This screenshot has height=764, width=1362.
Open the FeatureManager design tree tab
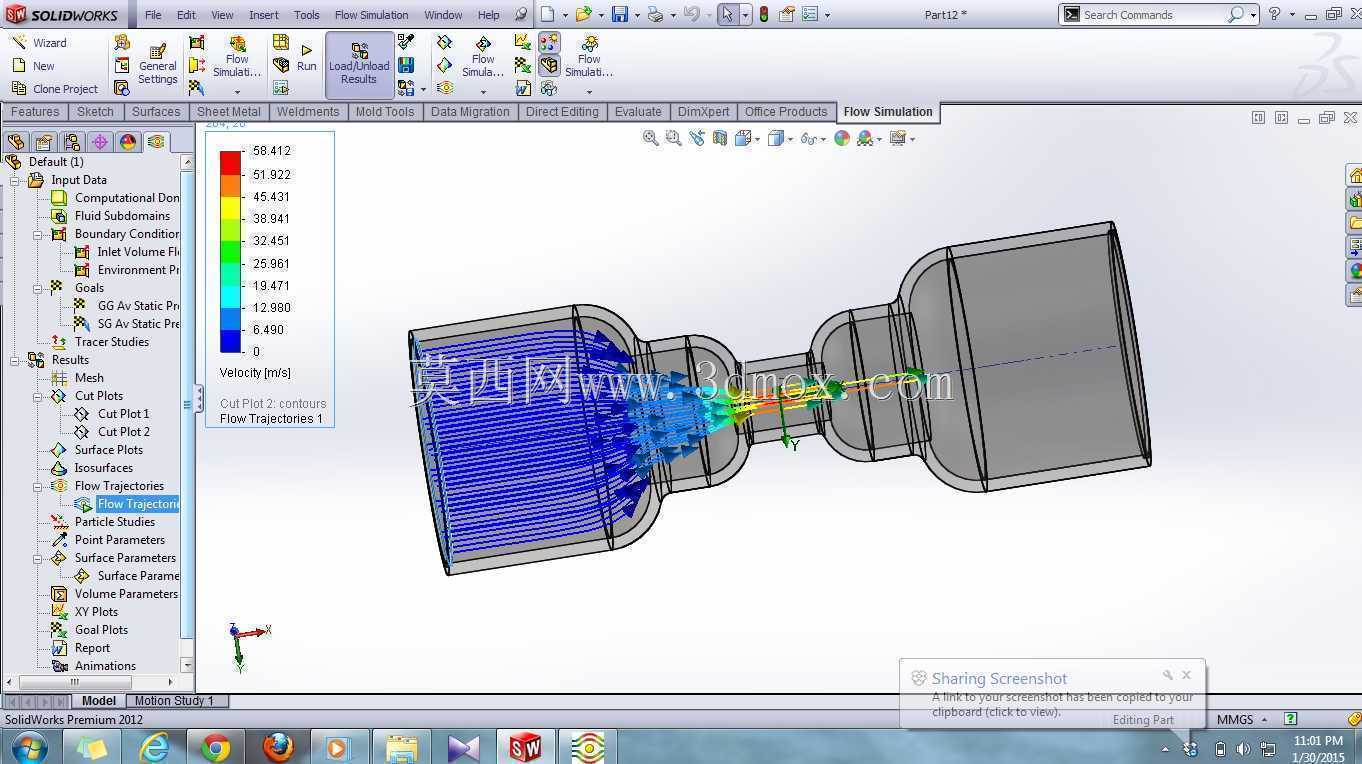15,142
